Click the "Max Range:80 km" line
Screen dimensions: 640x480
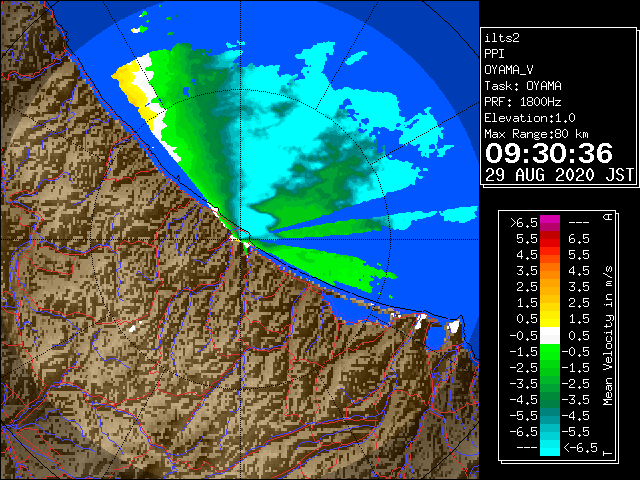tap(536, 134)
